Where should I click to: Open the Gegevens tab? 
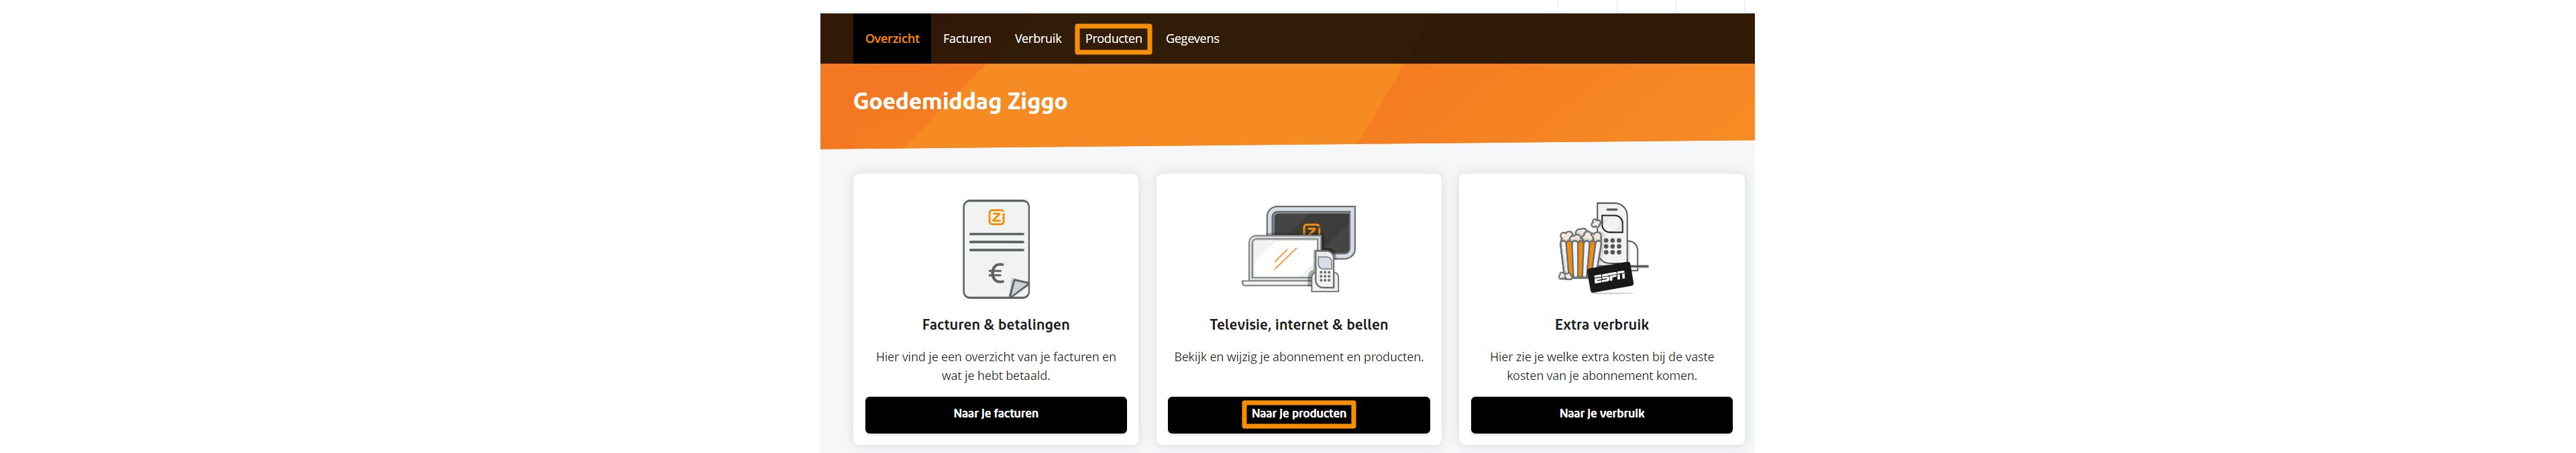tap(1192, 39)
